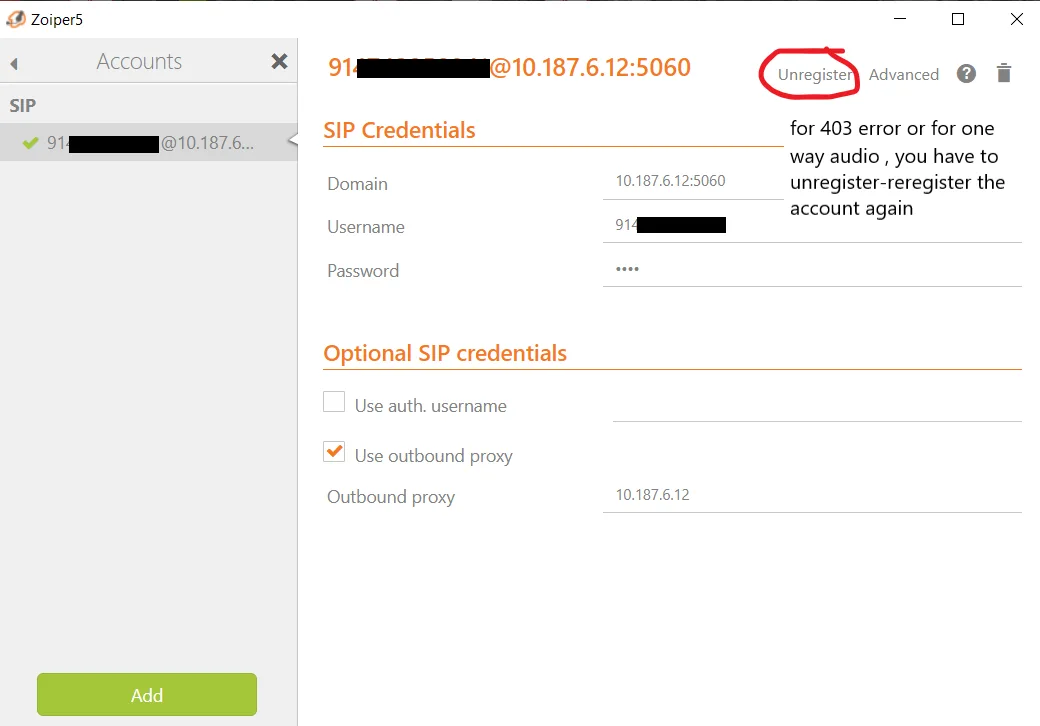Screen dimensions: 1040x726
Task: Uncheck the Use outbound proxy checkbox
Action: [x=334, y=452]
